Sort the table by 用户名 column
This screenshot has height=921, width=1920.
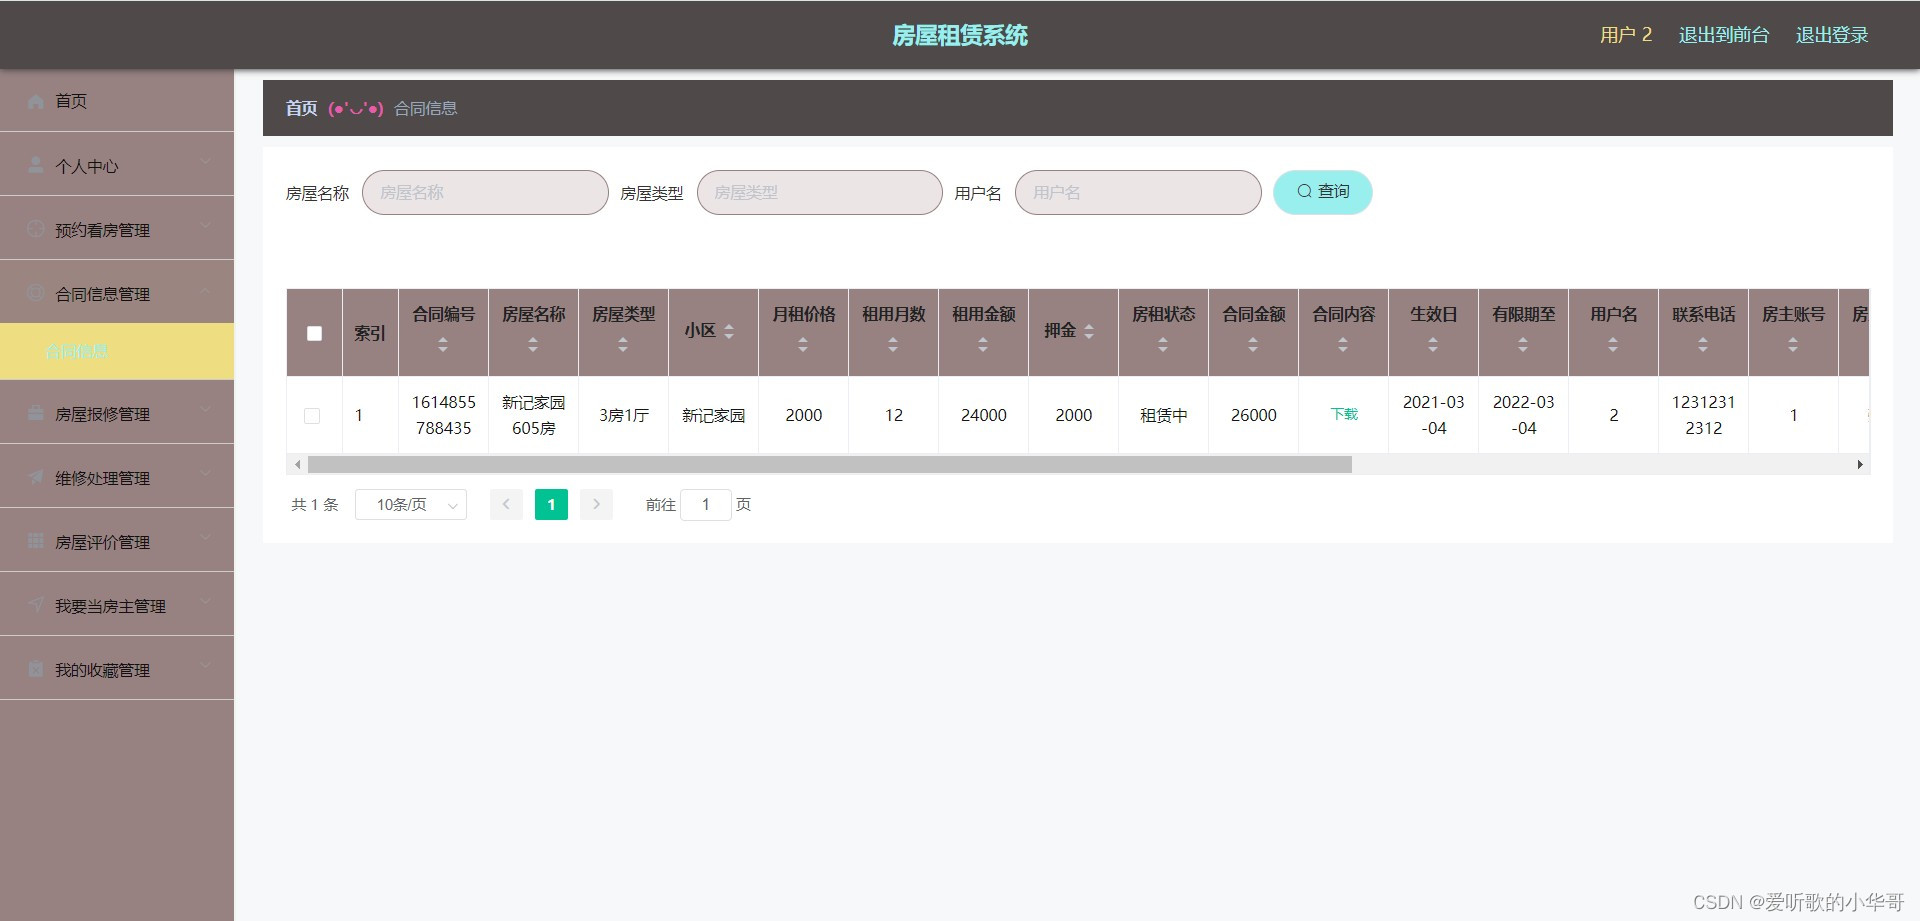click(1613, 345)
